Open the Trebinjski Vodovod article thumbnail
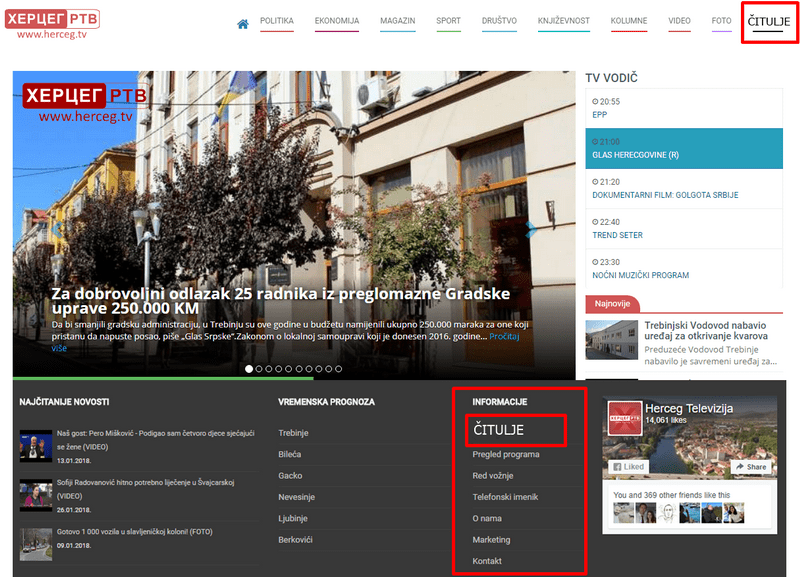This screenshot has height=577, width=800. (611, 339)
